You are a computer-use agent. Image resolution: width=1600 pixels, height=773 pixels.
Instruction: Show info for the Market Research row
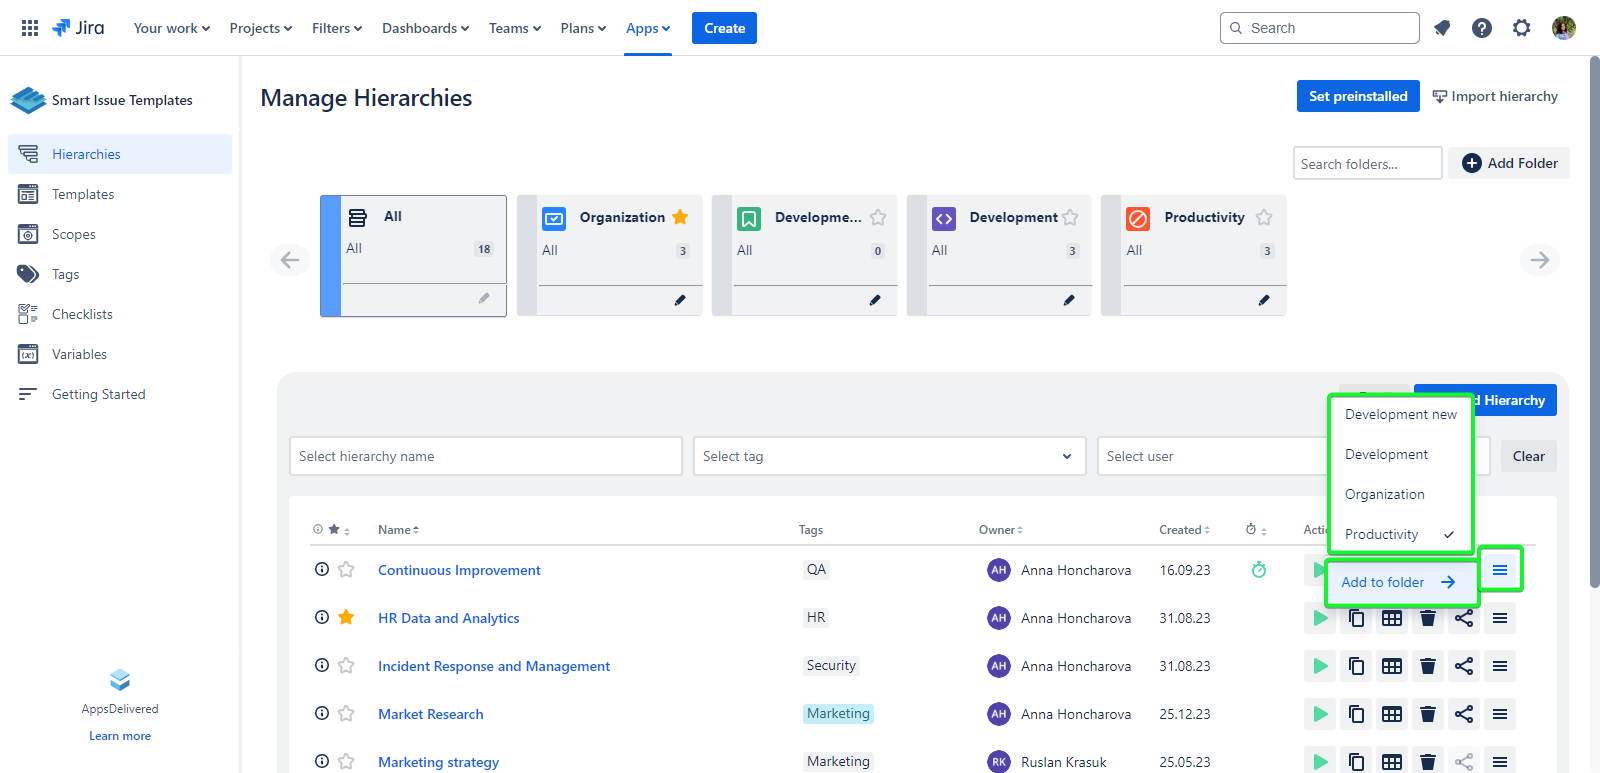[x=322, y=713]
